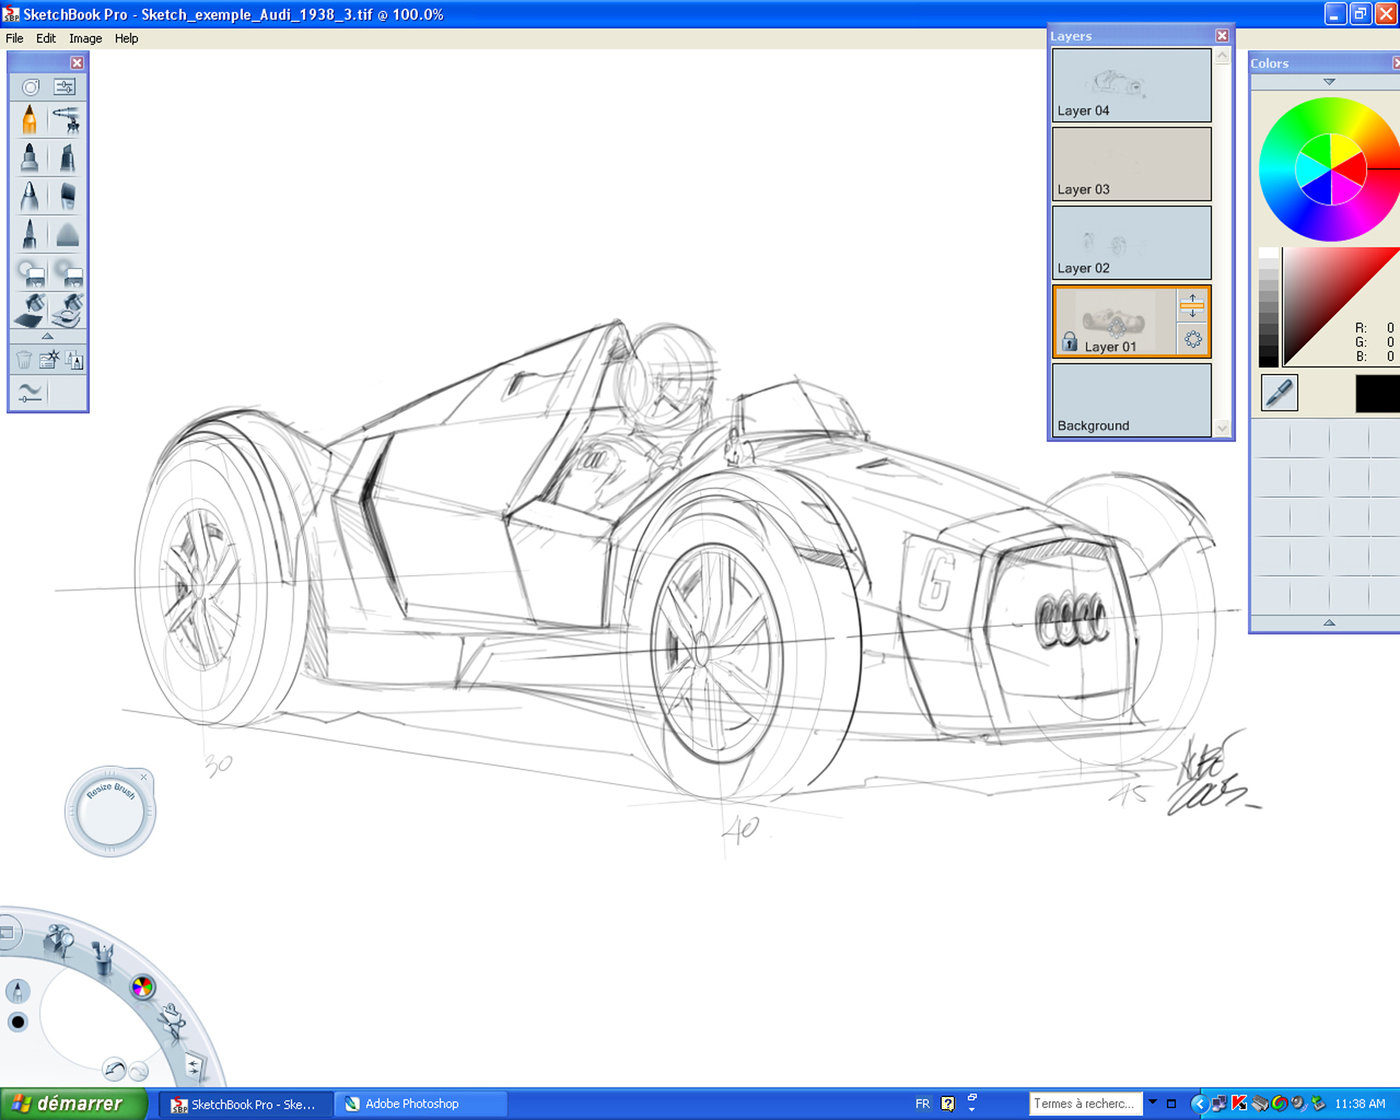
Task: Select Layer 02 in Layers panel
Action: [x=1131, y=243]
